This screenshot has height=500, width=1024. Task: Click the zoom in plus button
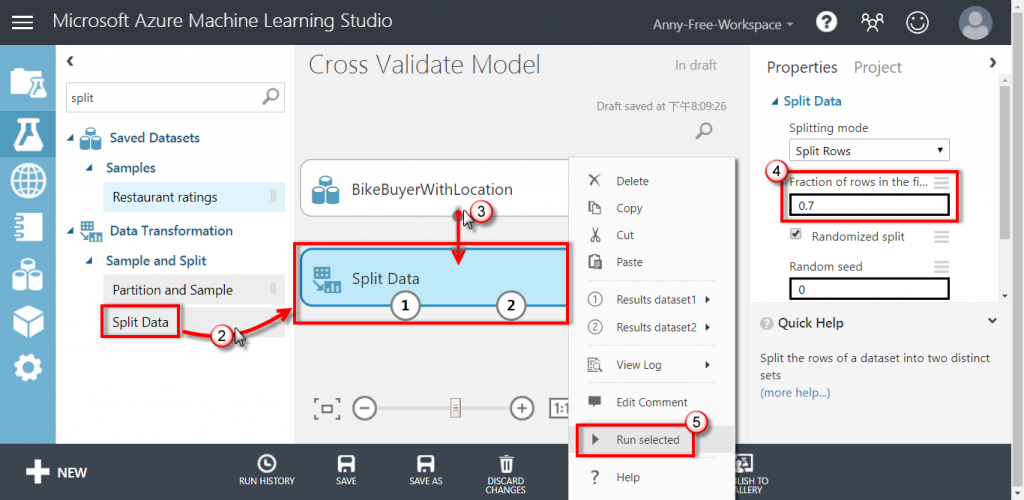pos(521,409)
